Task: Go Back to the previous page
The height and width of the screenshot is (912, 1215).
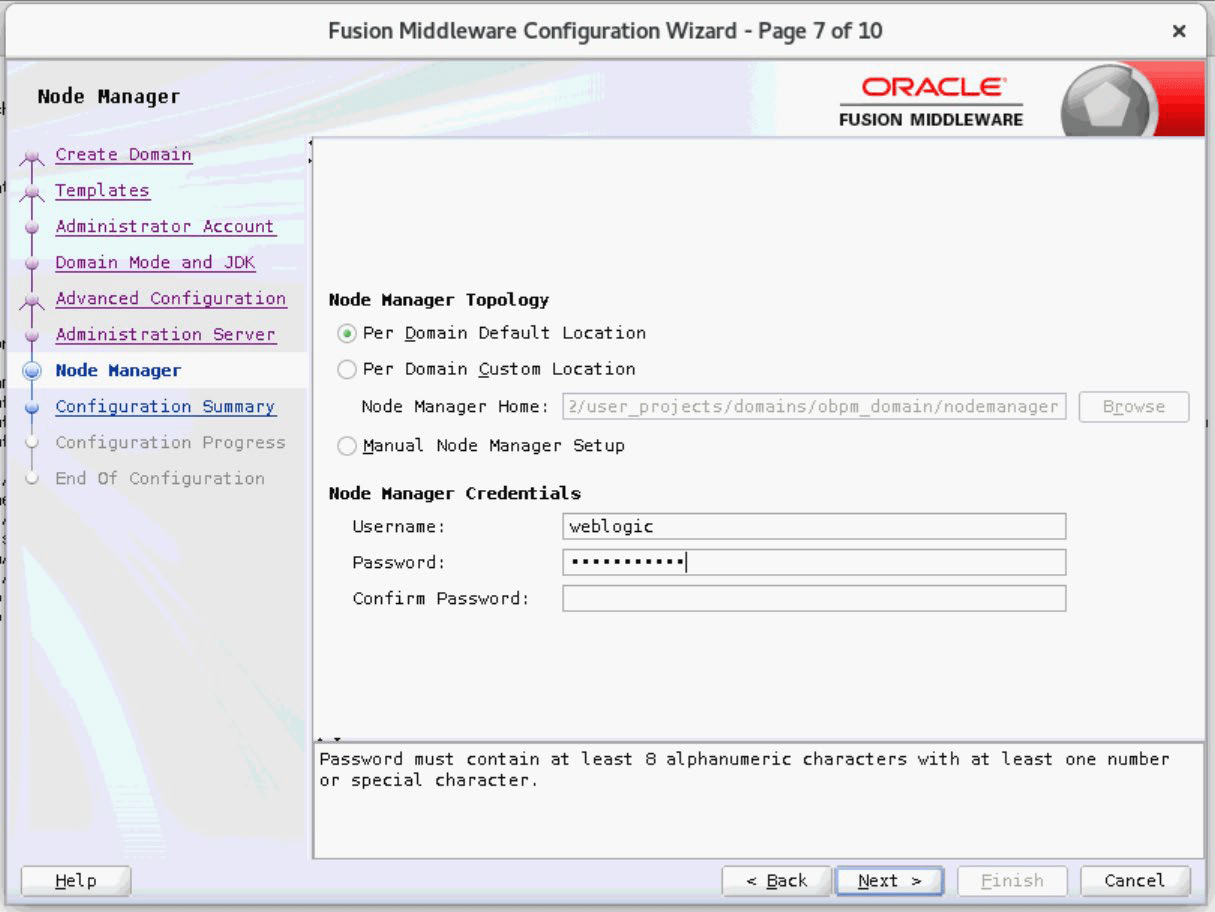Action: point(777,881)
